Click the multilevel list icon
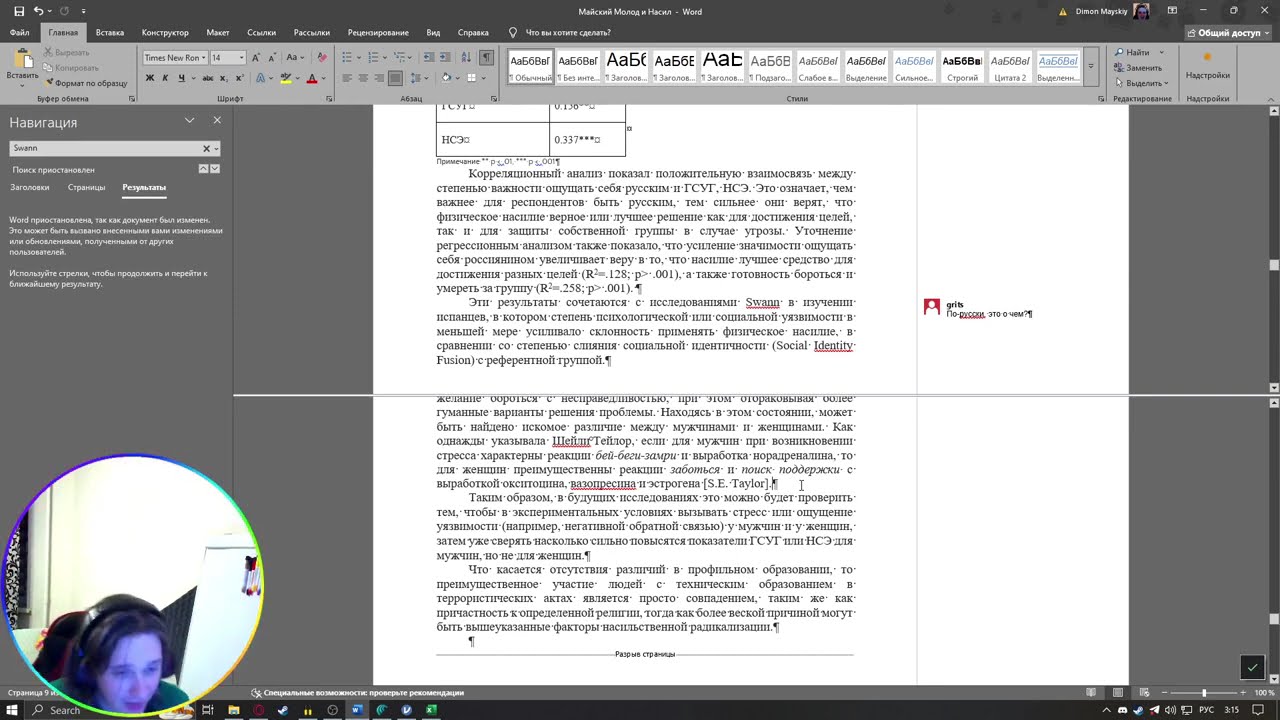Viewport: 1280px width, 720px height. 398,58
